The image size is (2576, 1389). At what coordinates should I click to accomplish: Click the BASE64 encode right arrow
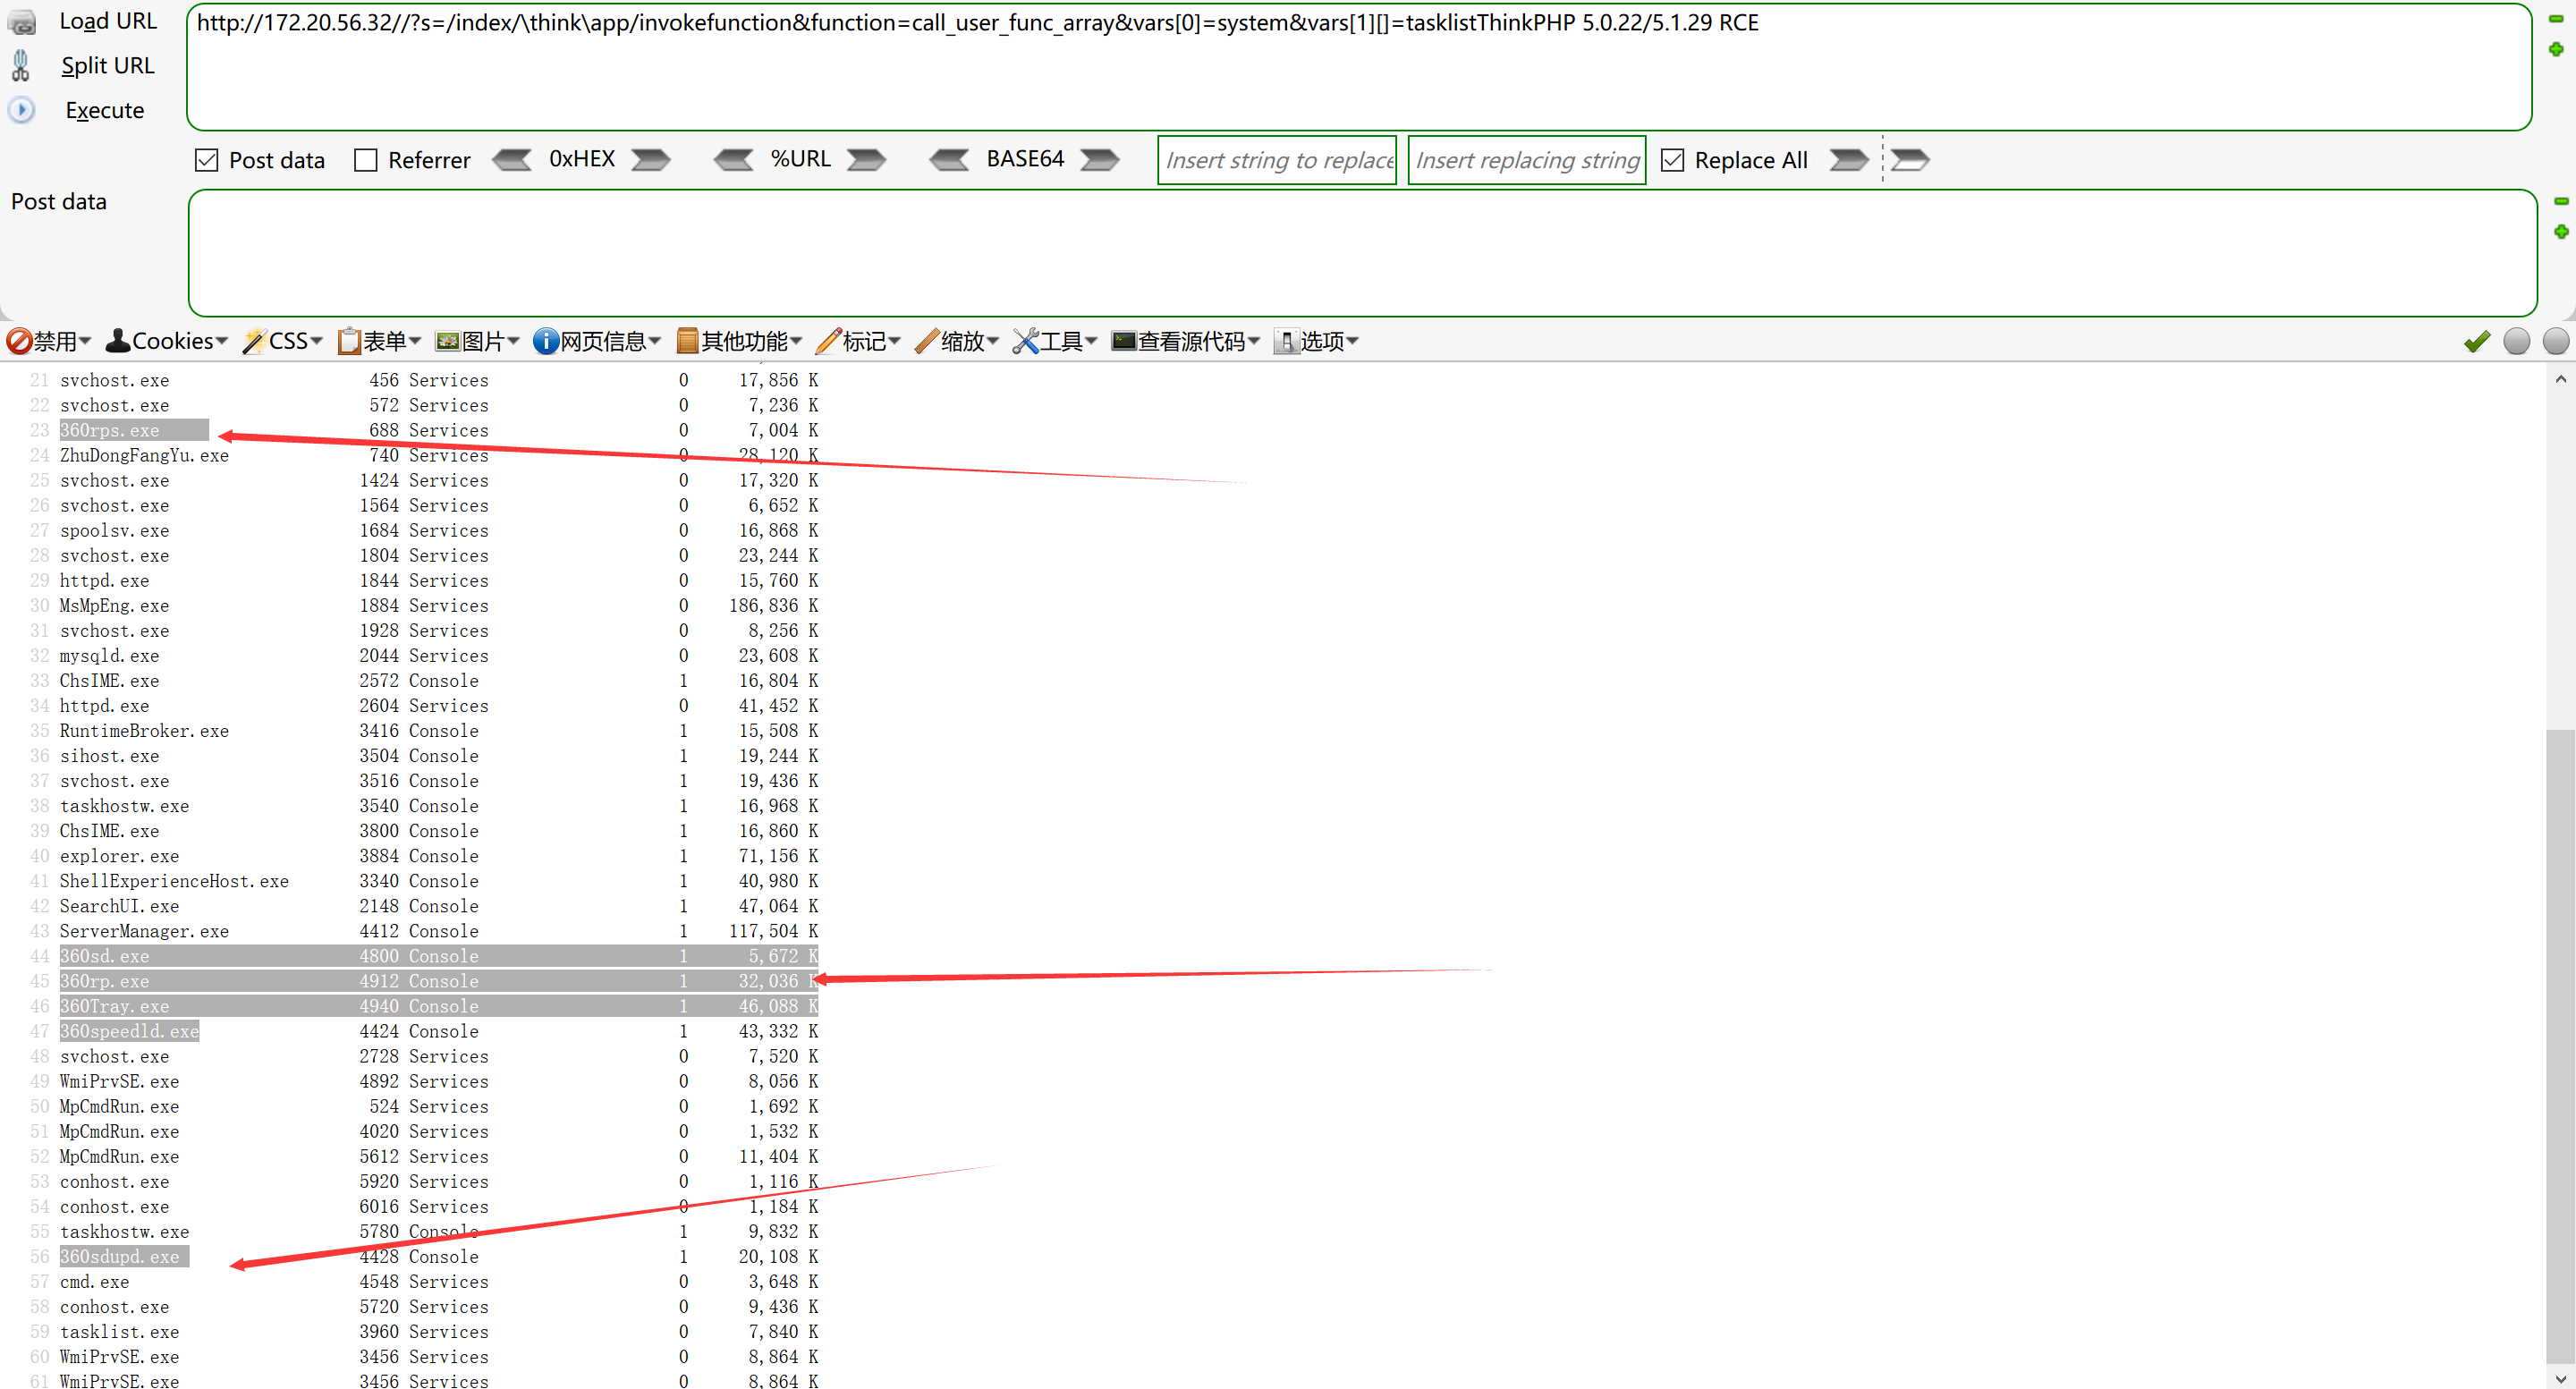[1099, 160]
